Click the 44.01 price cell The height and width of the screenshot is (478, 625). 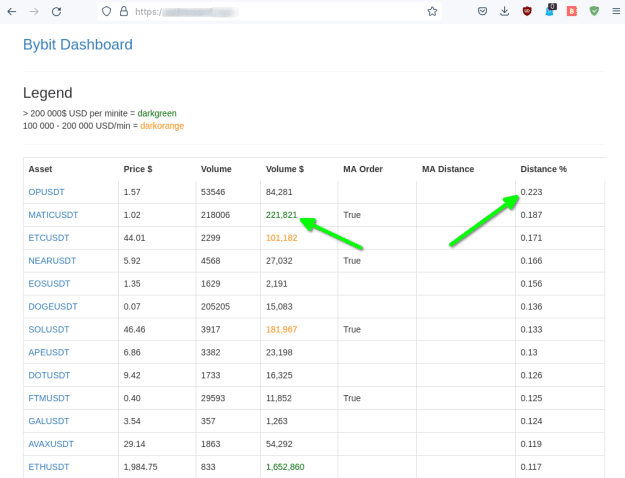[134, 238]
